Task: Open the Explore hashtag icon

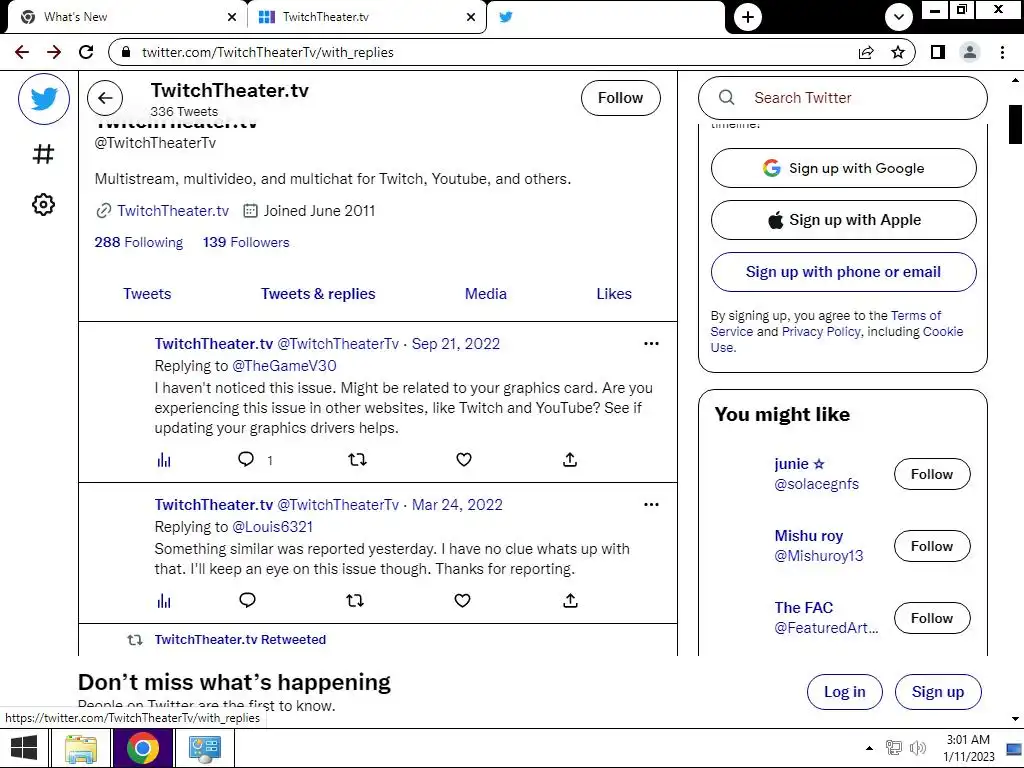Action: [x=44, y=154]
